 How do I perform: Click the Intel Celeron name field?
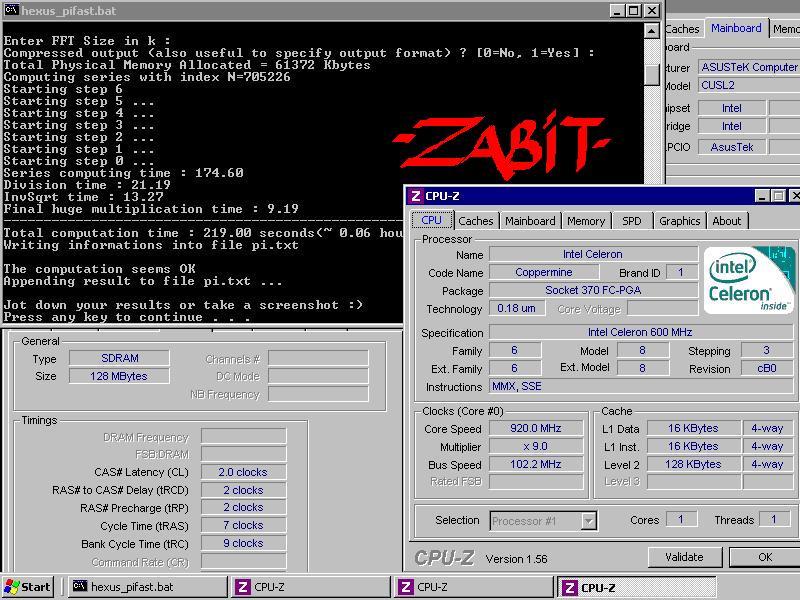click(x=593, y=254)
